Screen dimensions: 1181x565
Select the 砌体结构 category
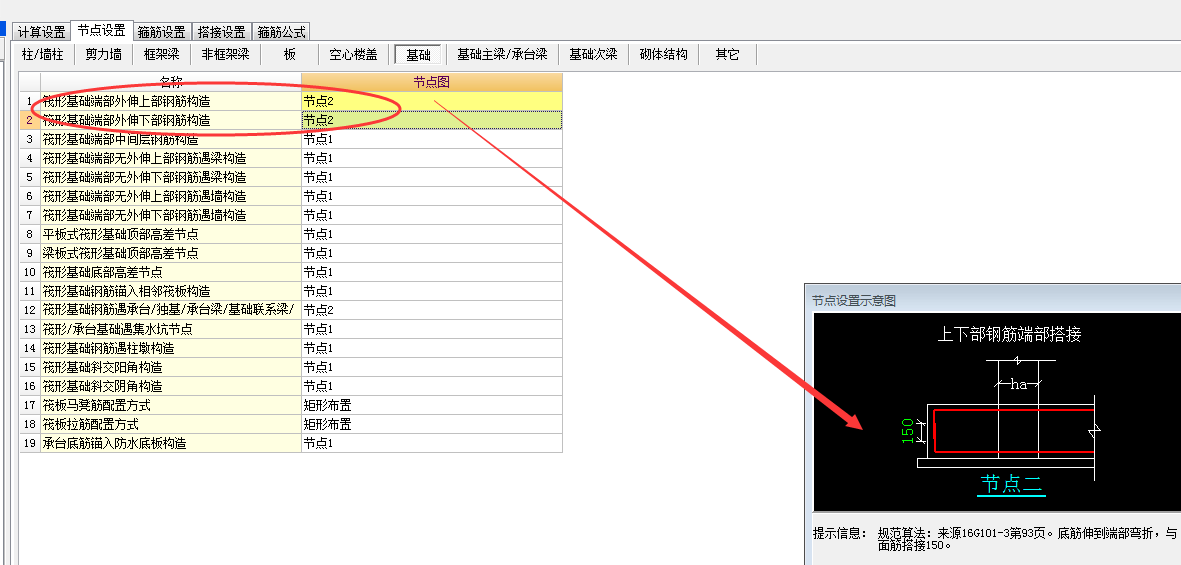tap(664, 54)
